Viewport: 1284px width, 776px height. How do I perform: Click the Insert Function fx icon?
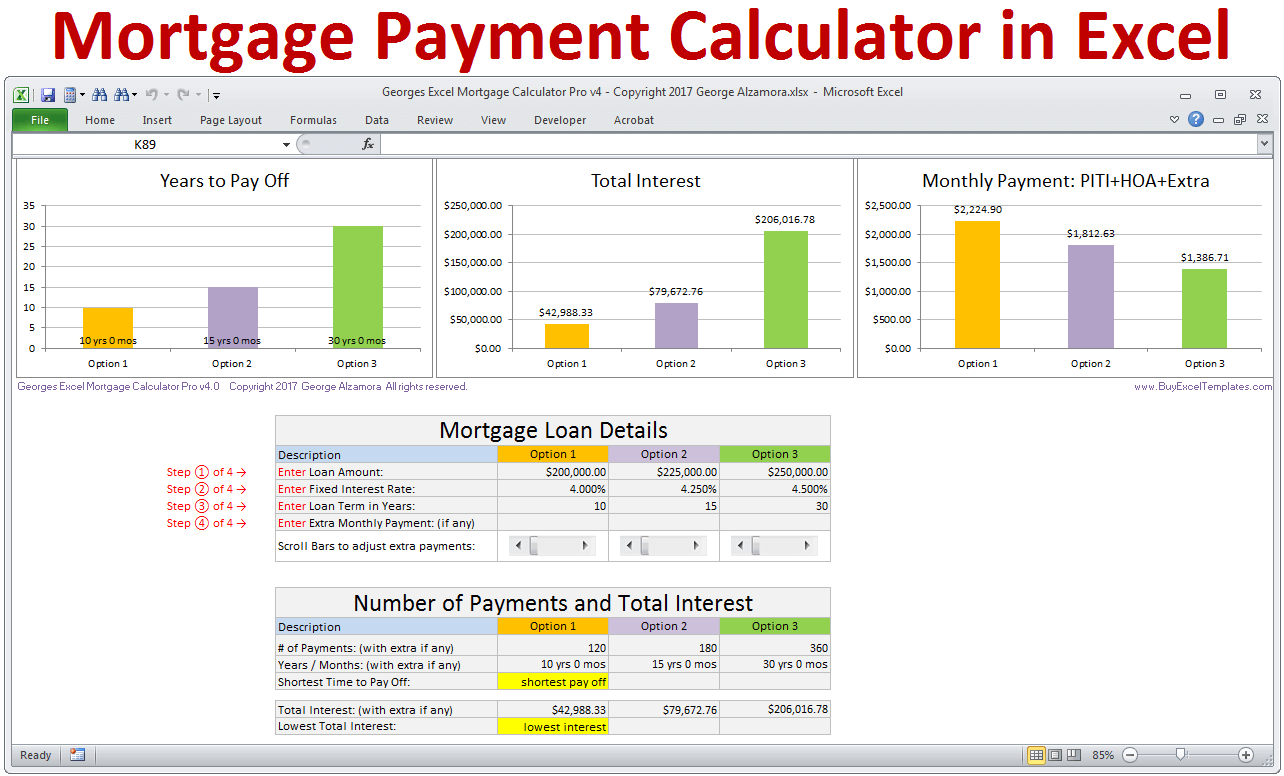pyautogui.click(x=366, y=143)
